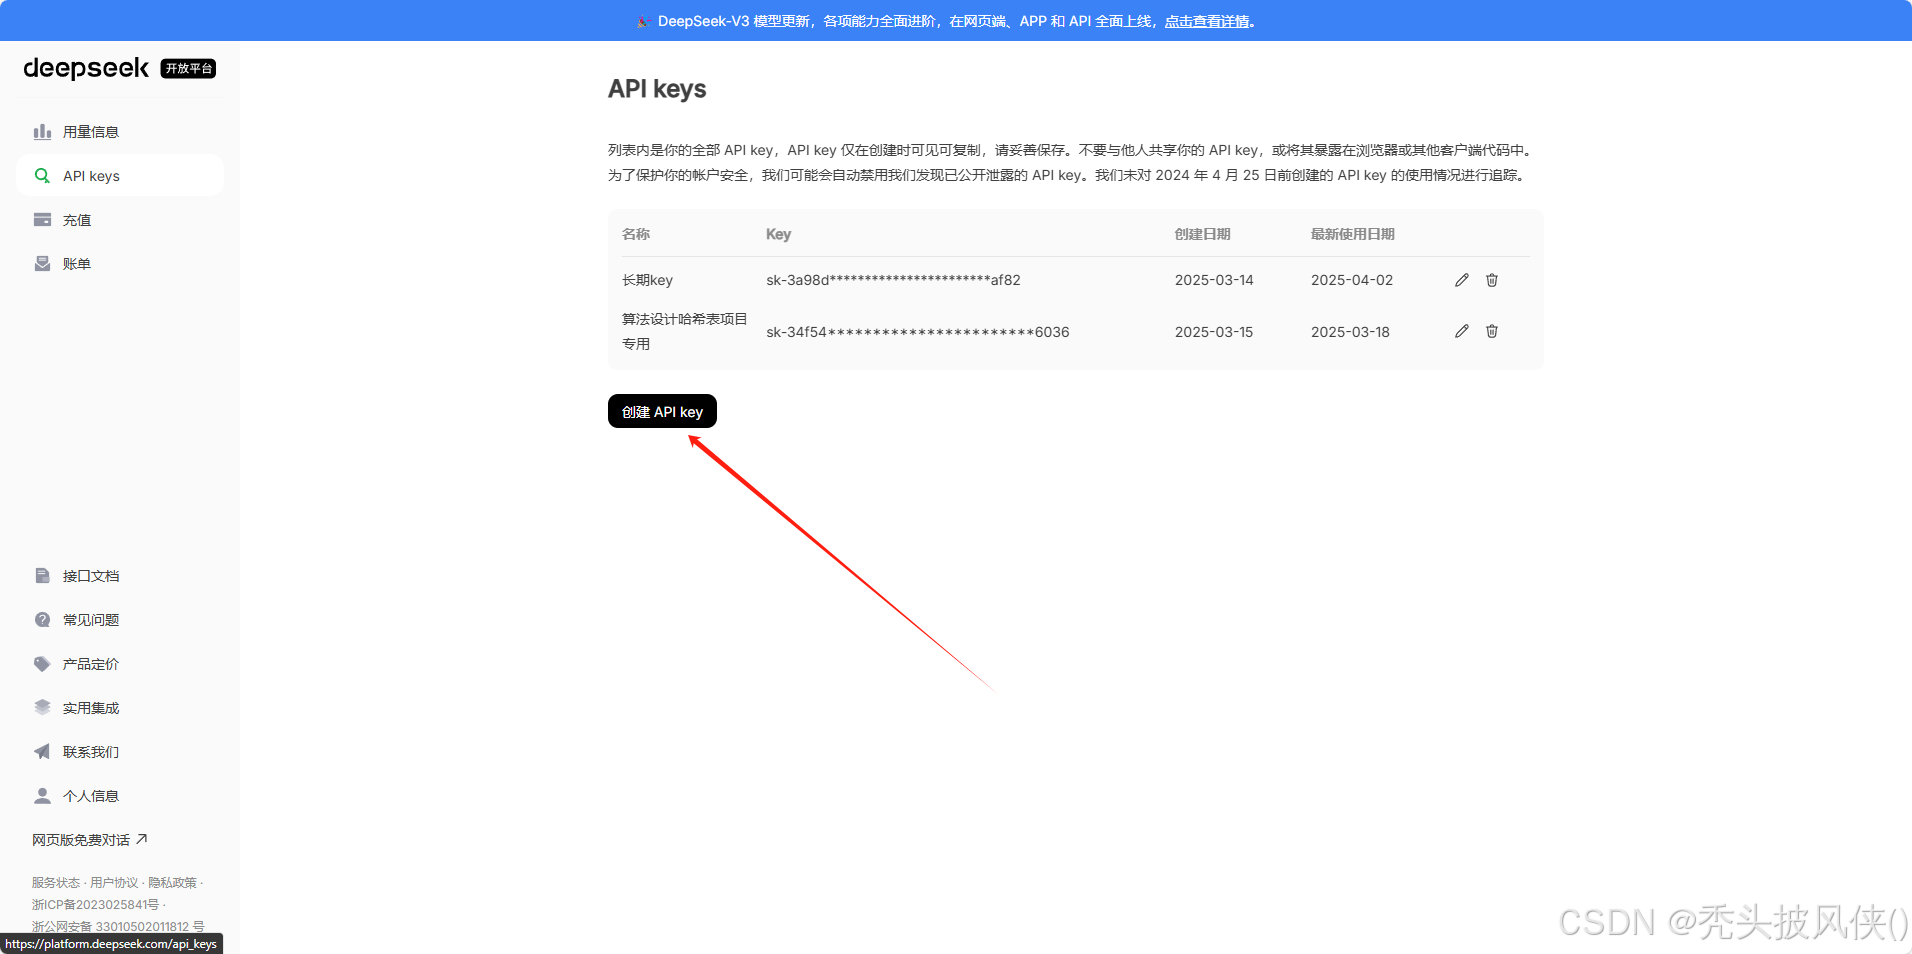The image size is (1912, 954).
Task: Click the DeepSeek-V3 announcement banner text
Action: [946, 21]
